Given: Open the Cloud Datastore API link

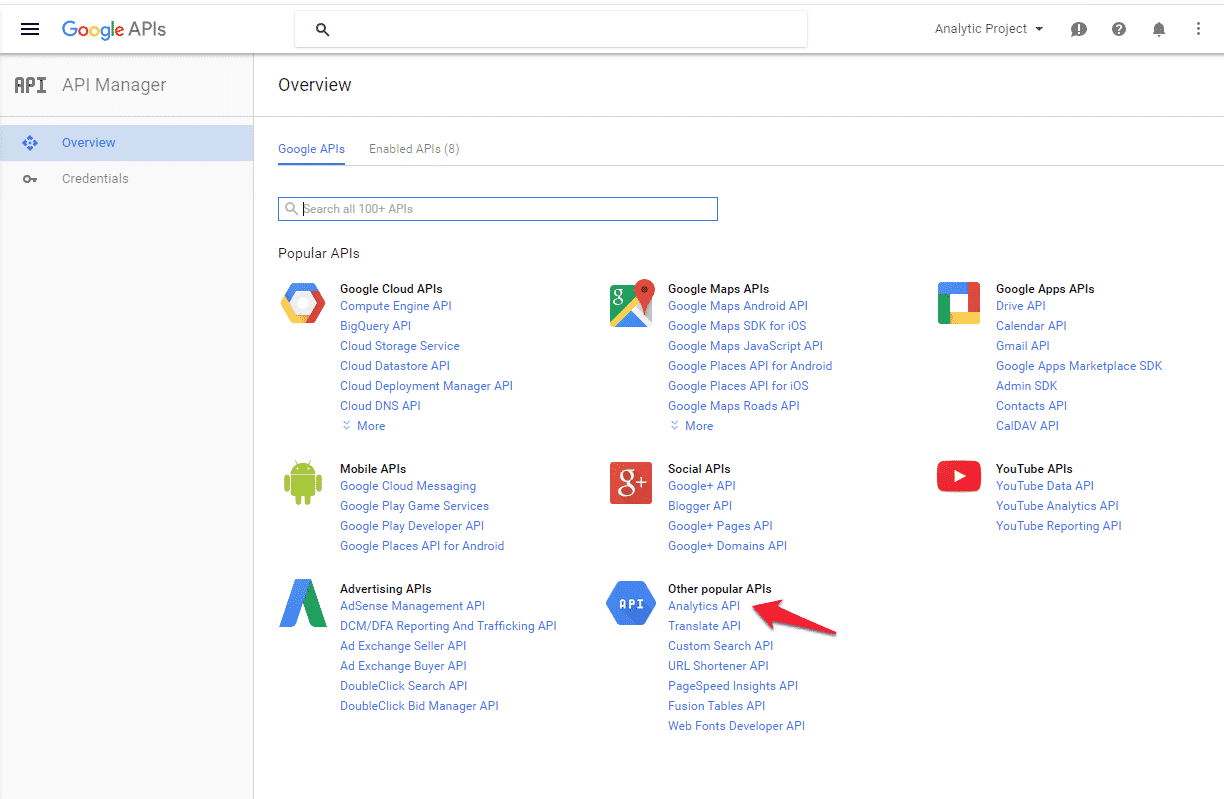Looking at the screenshot, I should pyautogui.click(x=395, y=366).
